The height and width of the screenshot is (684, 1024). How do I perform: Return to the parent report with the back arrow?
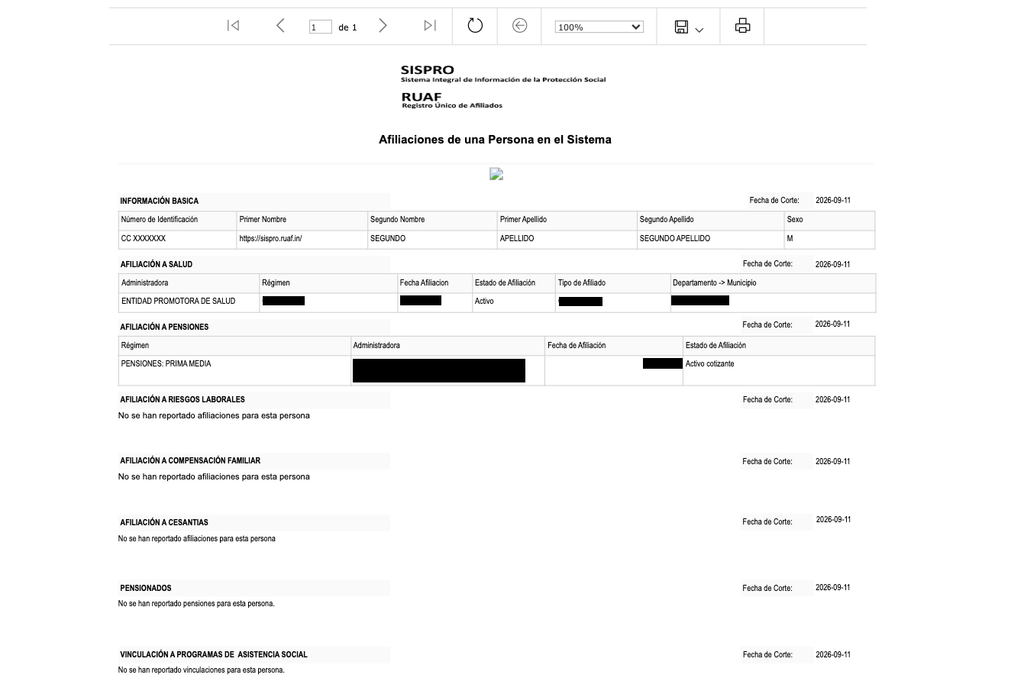click(519, 25)
